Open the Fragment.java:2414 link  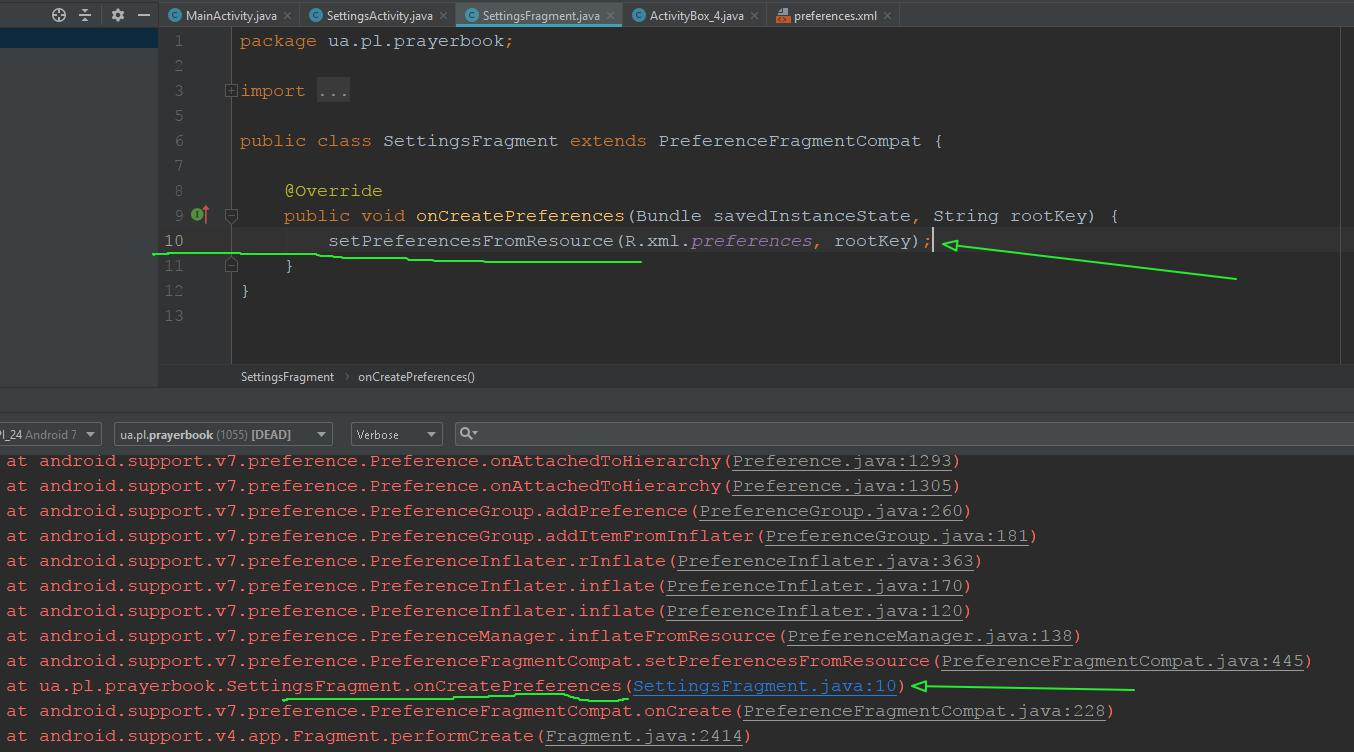click(x=644, y=736)
